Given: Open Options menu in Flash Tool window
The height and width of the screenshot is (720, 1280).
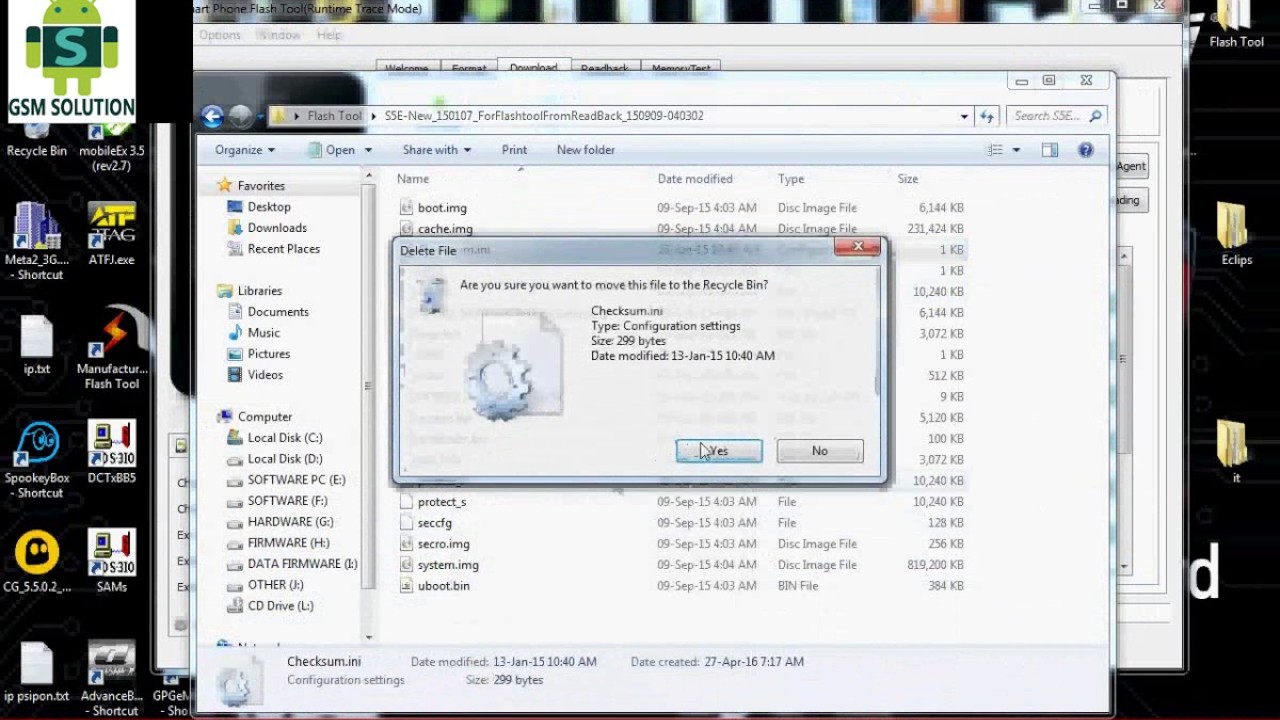Looking at the screenshot, I should coord(219,35).
